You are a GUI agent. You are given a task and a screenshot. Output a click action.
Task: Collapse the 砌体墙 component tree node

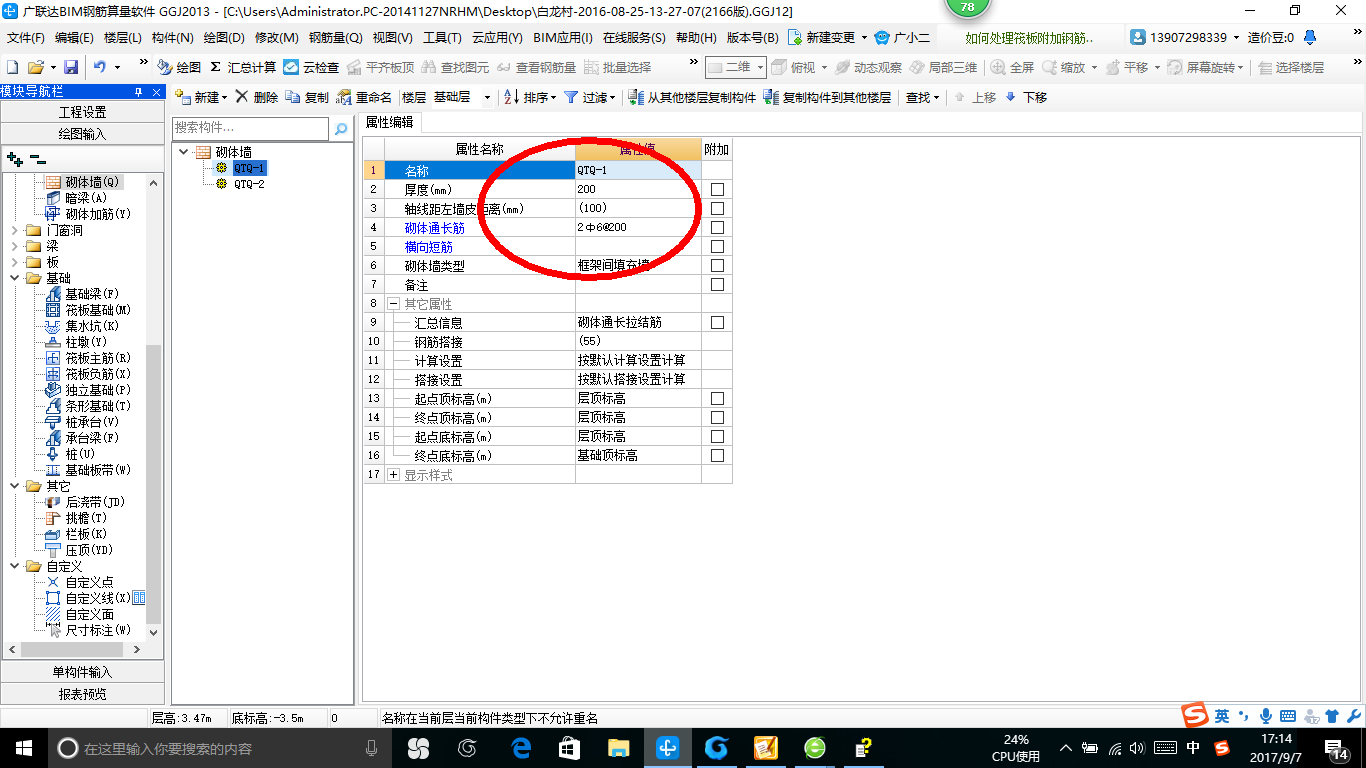pyautogui.click(x=184, y=152)
